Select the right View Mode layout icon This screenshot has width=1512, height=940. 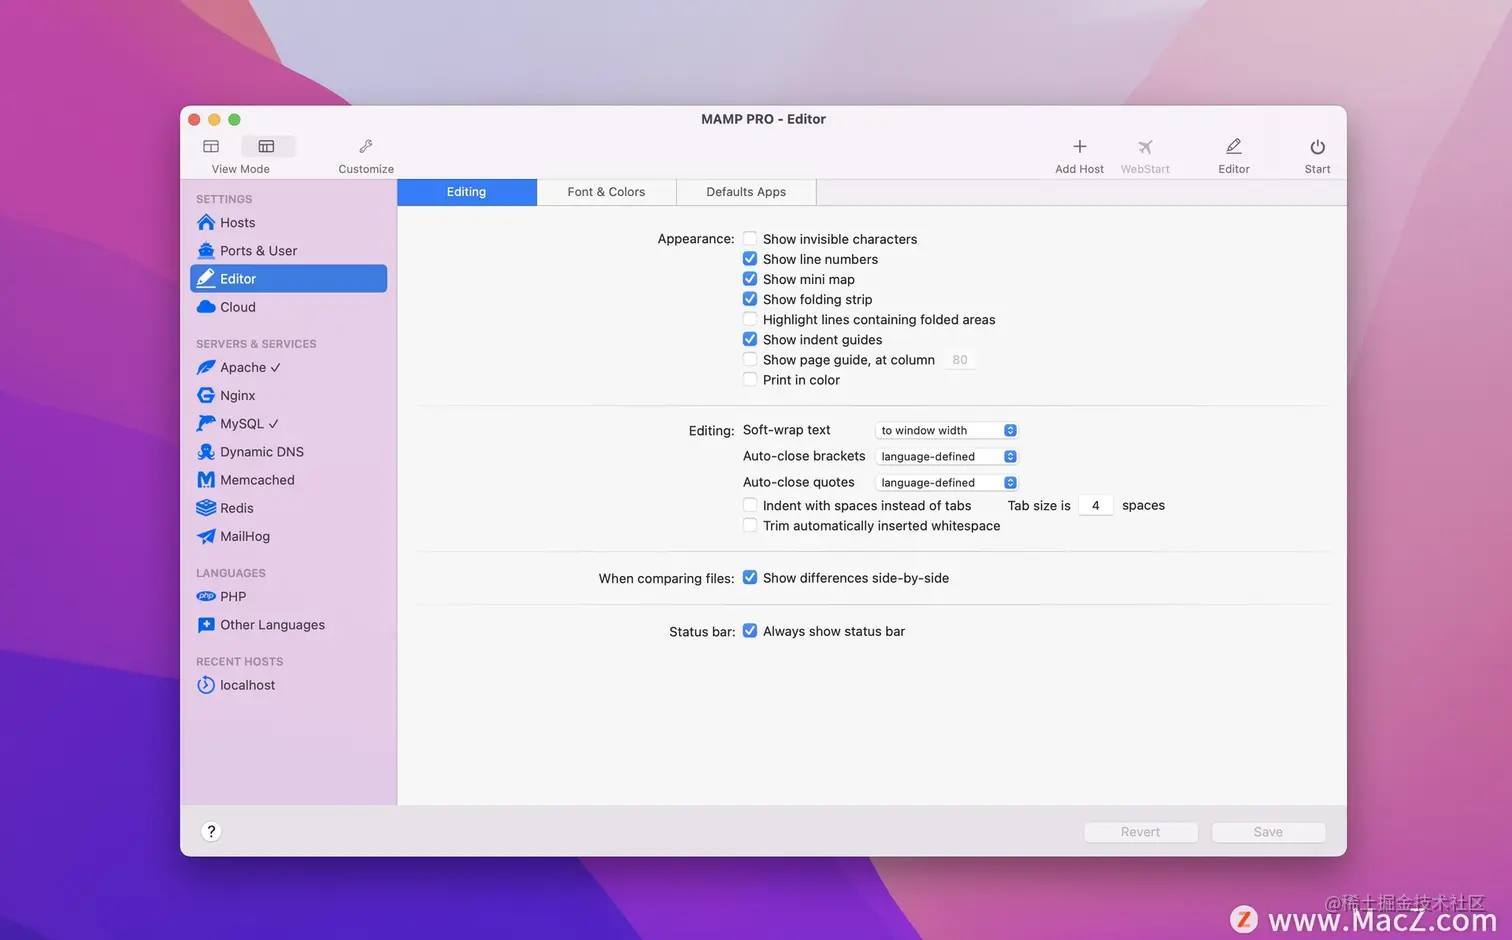(x=267, y=146)
